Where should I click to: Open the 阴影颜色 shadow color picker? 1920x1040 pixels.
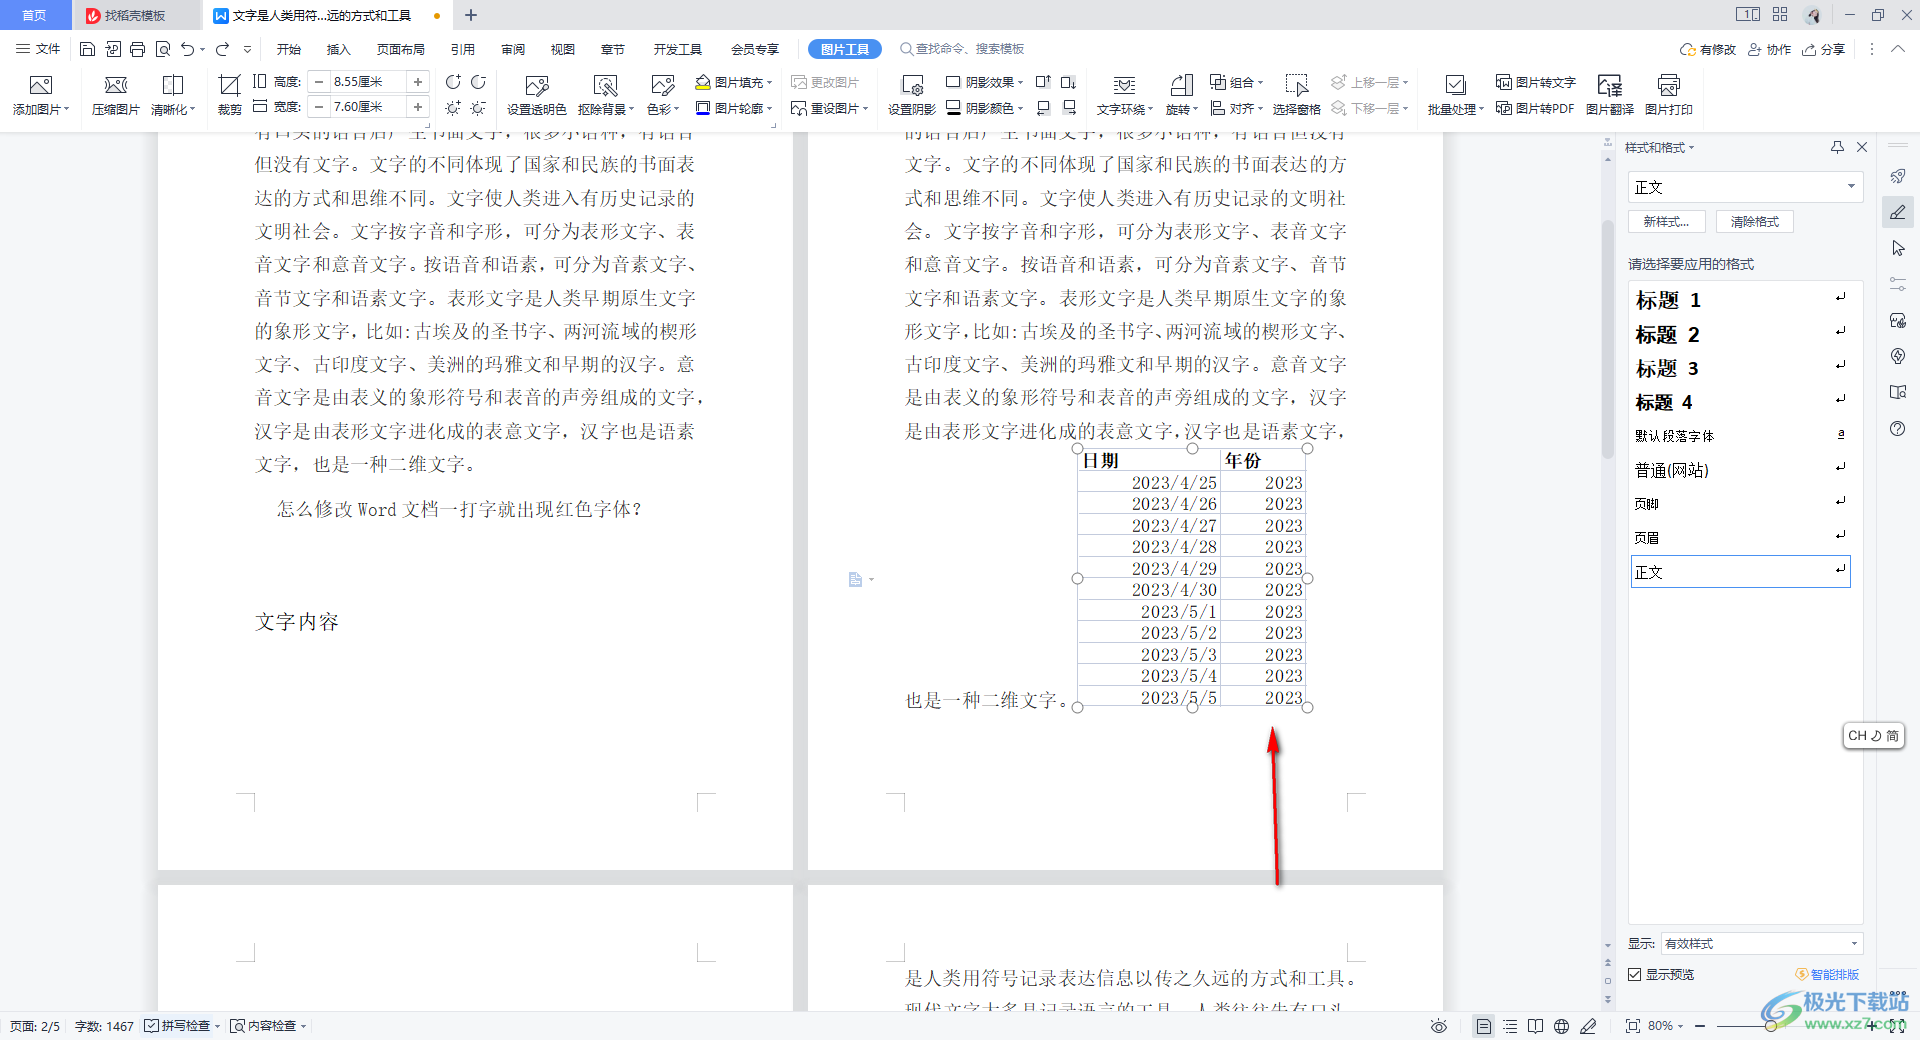pyautogui.click(x=984, y=108)
